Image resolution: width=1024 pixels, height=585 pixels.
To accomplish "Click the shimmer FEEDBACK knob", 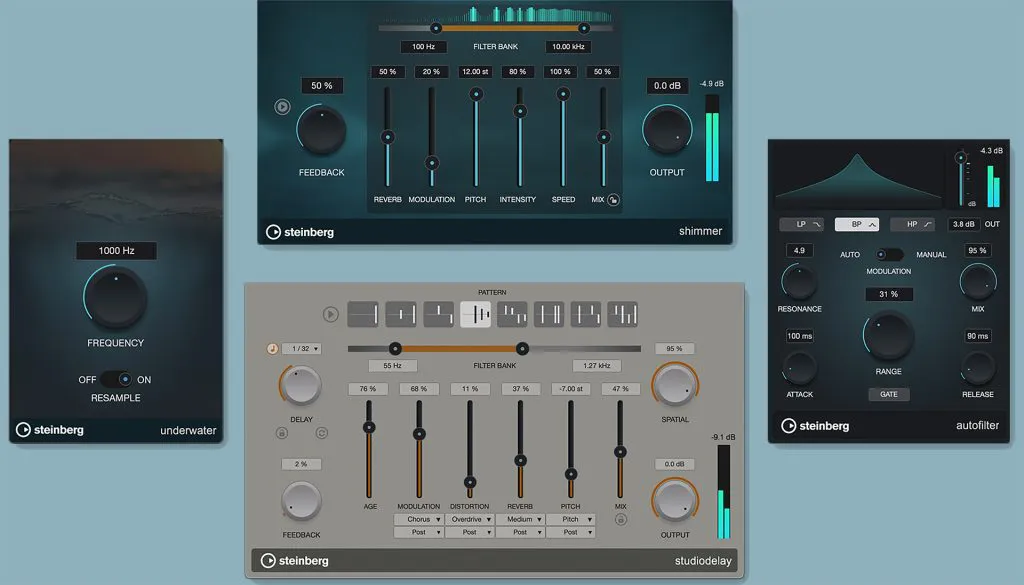I will [x=321, y=130].
